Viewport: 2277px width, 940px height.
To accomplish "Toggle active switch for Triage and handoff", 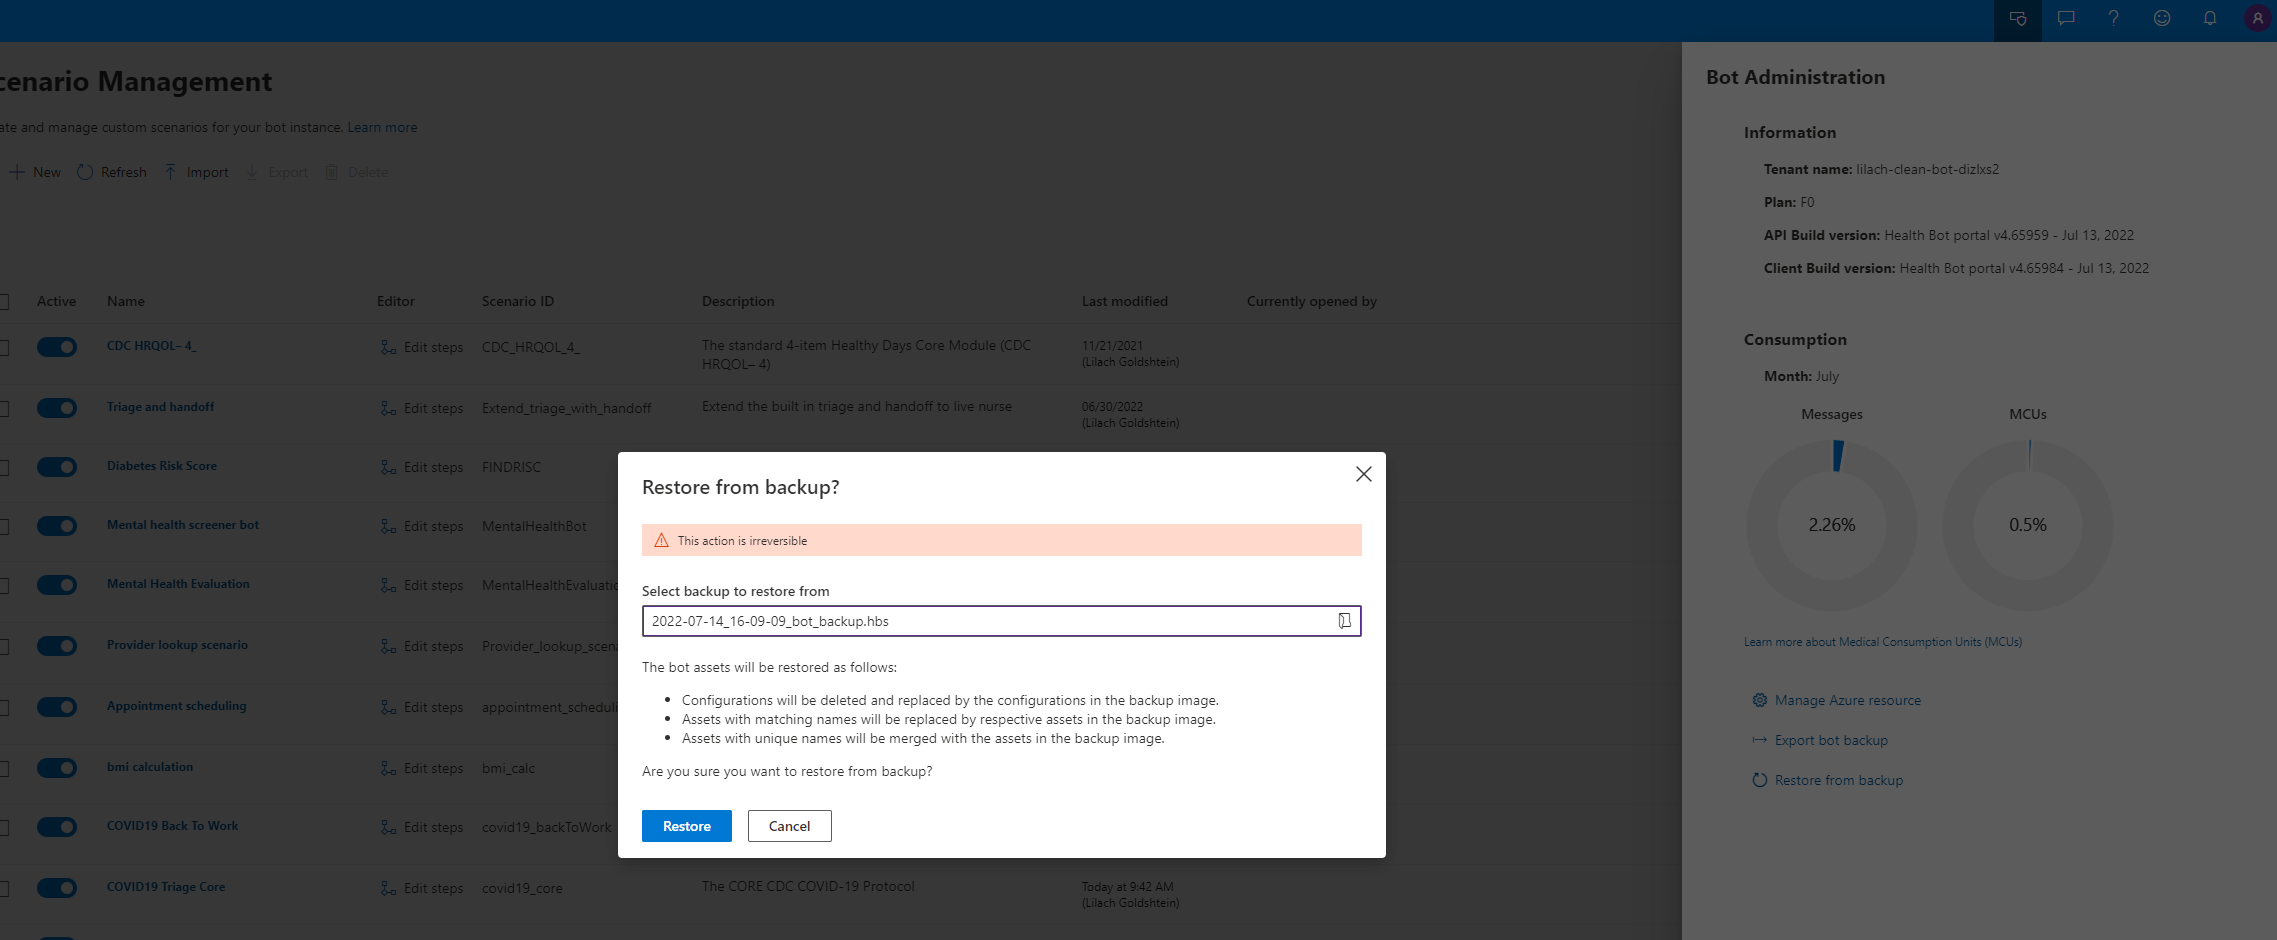I will click(x=57, y=408).
